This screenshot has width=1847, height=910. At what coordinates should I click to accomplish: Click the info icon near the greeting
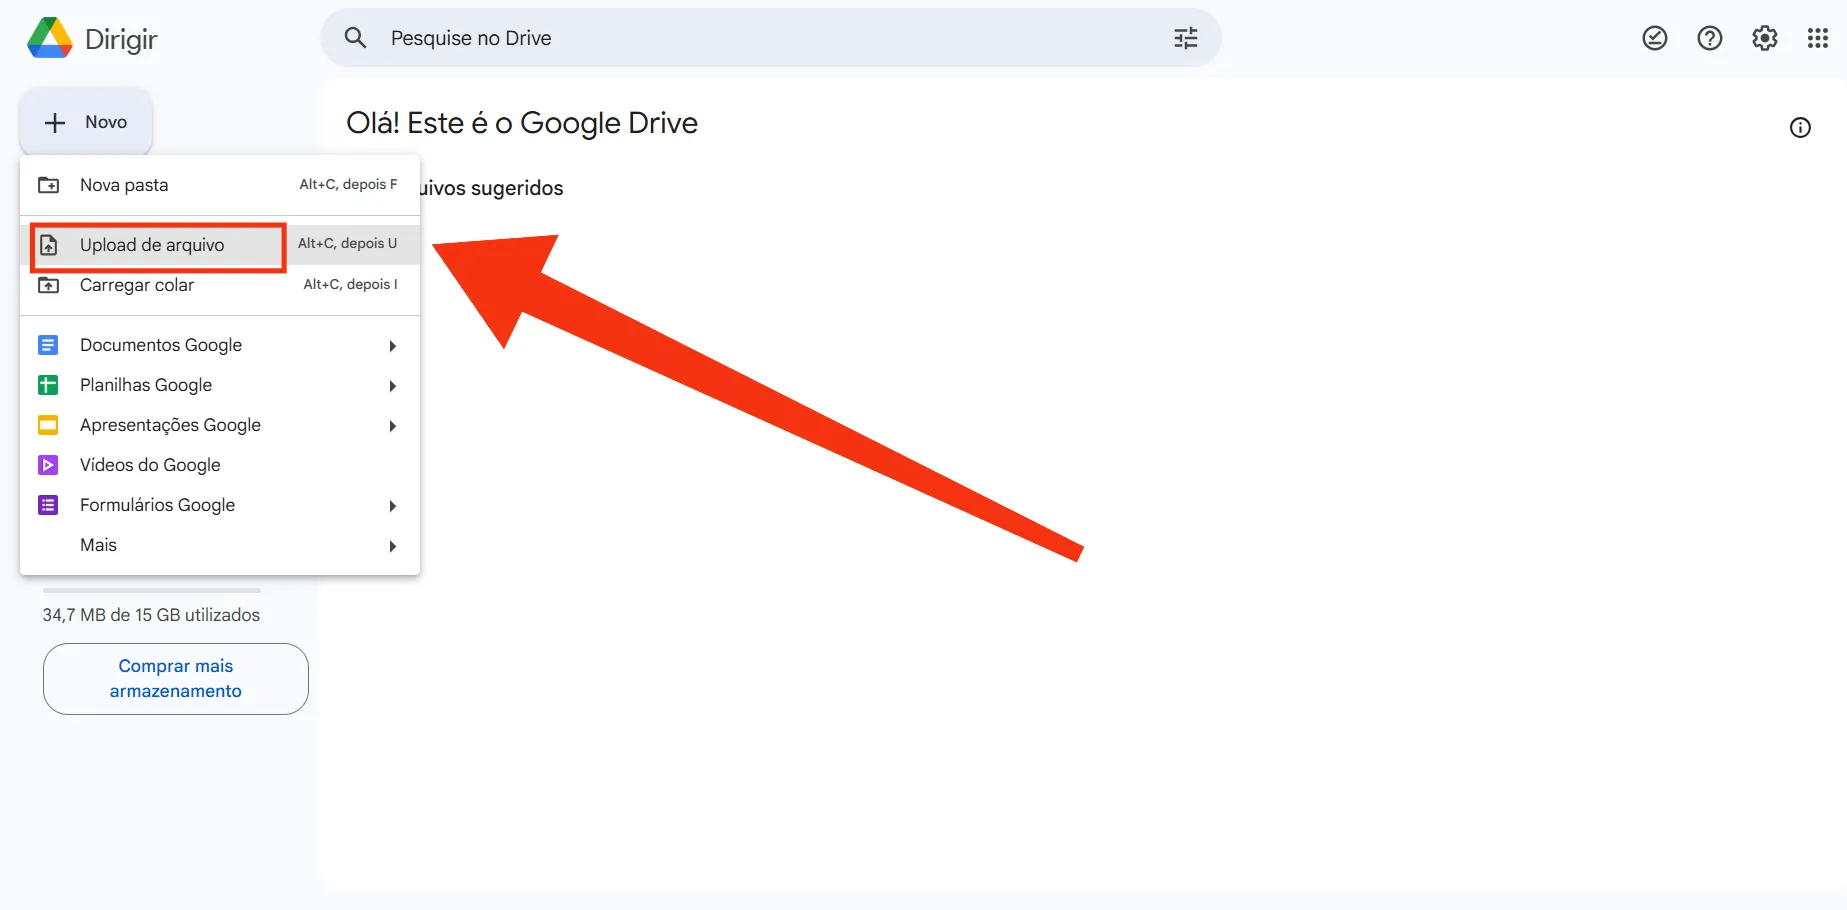coord(1800,127)
